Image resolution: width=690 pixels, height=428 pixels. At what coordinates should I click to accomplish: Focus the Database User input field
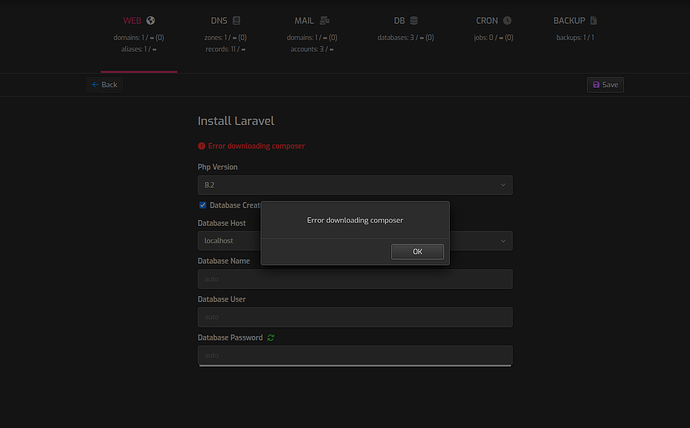[x=355, y=317]
